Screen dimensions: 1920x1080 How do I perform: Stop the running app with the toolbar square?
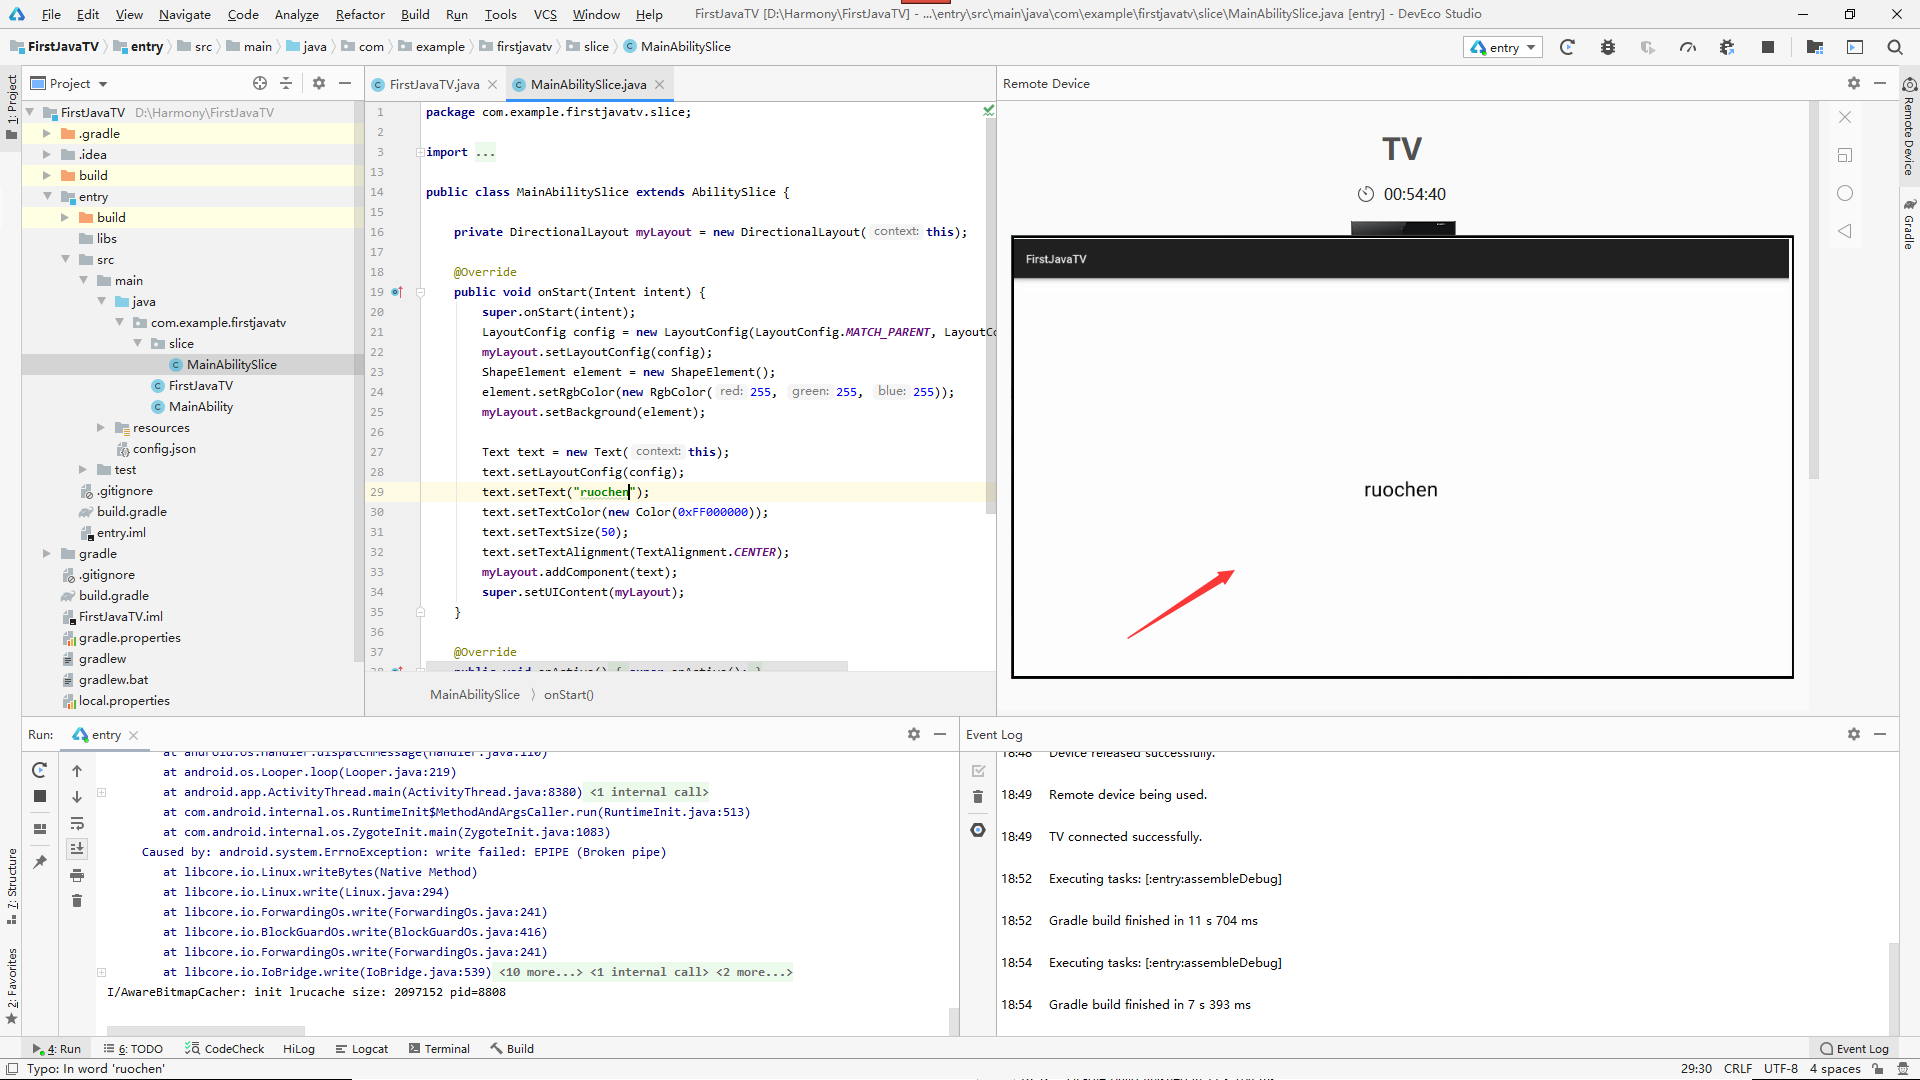pyautogui.click(x=1768, y=47)
